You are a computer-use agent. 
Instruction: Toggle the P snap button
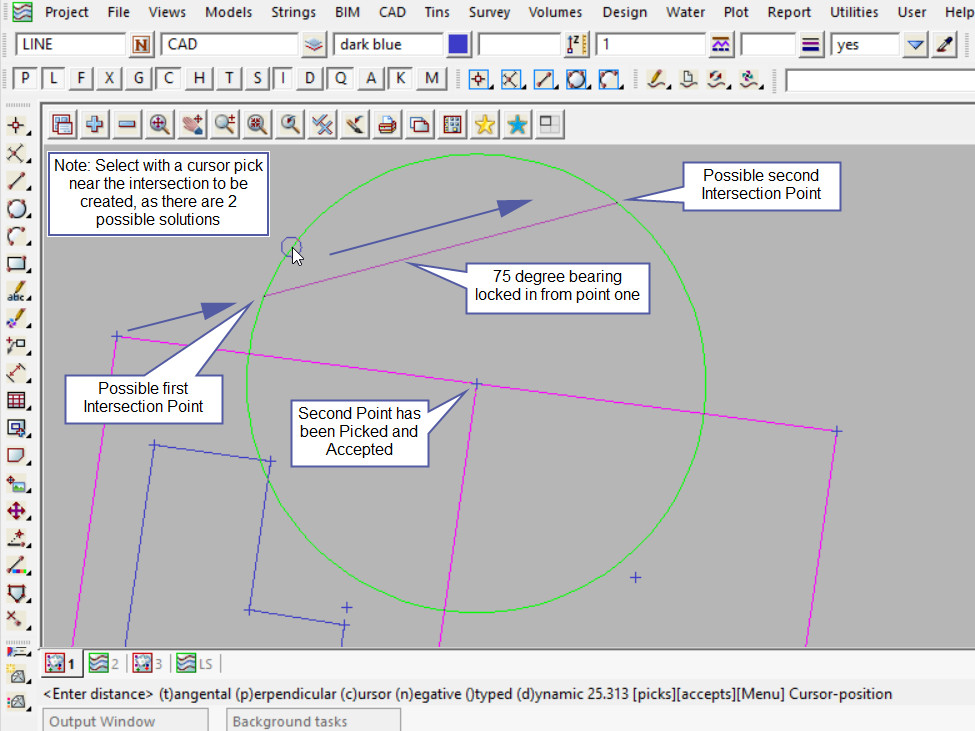point(25,79)
